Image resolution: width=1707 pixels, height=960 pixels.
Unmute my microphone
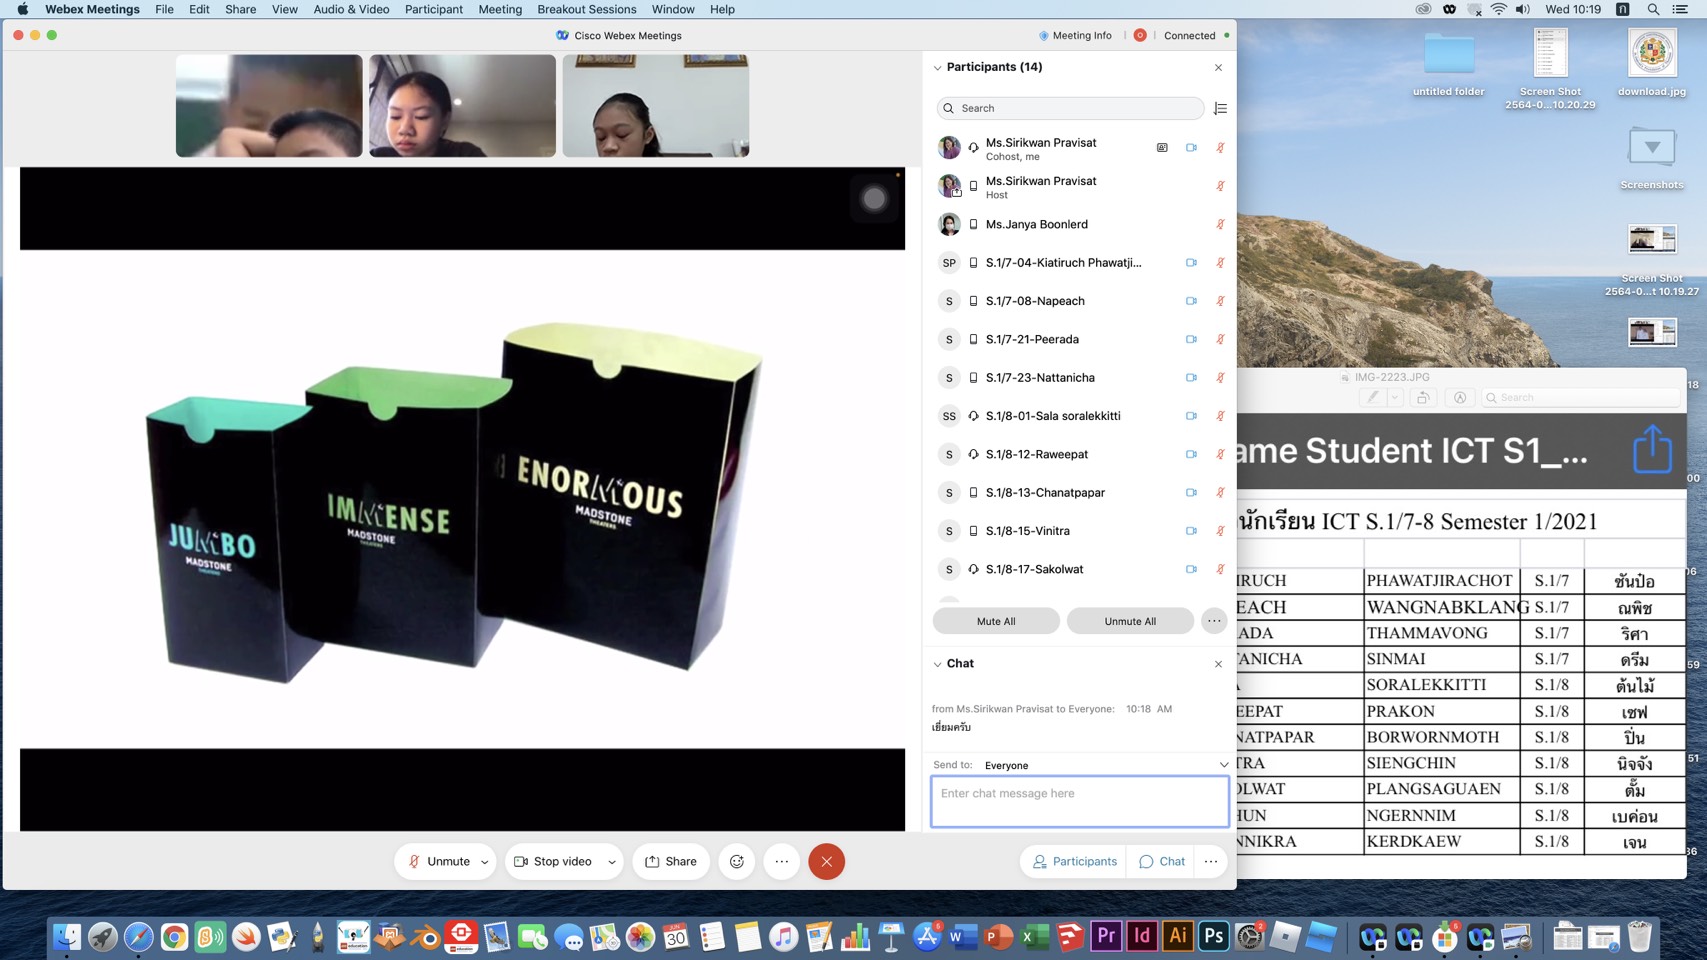point(438,861)
